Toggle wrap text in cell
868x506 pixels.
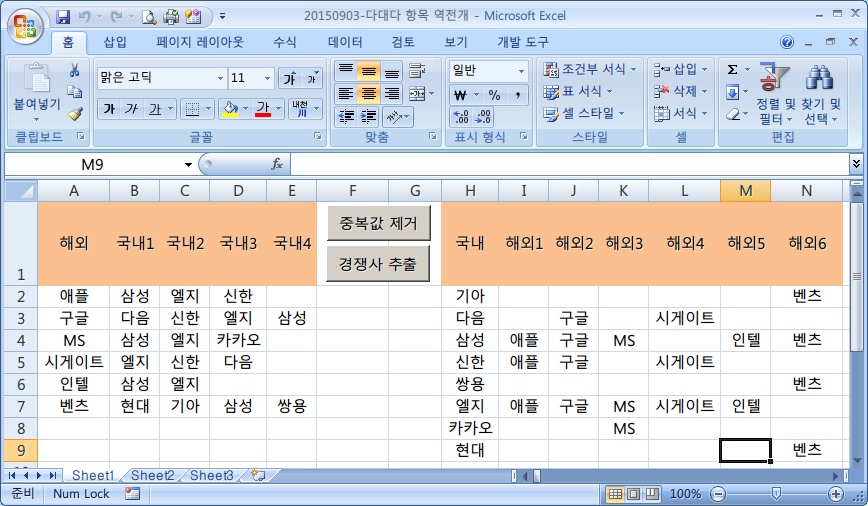click(x=417, y=70)
